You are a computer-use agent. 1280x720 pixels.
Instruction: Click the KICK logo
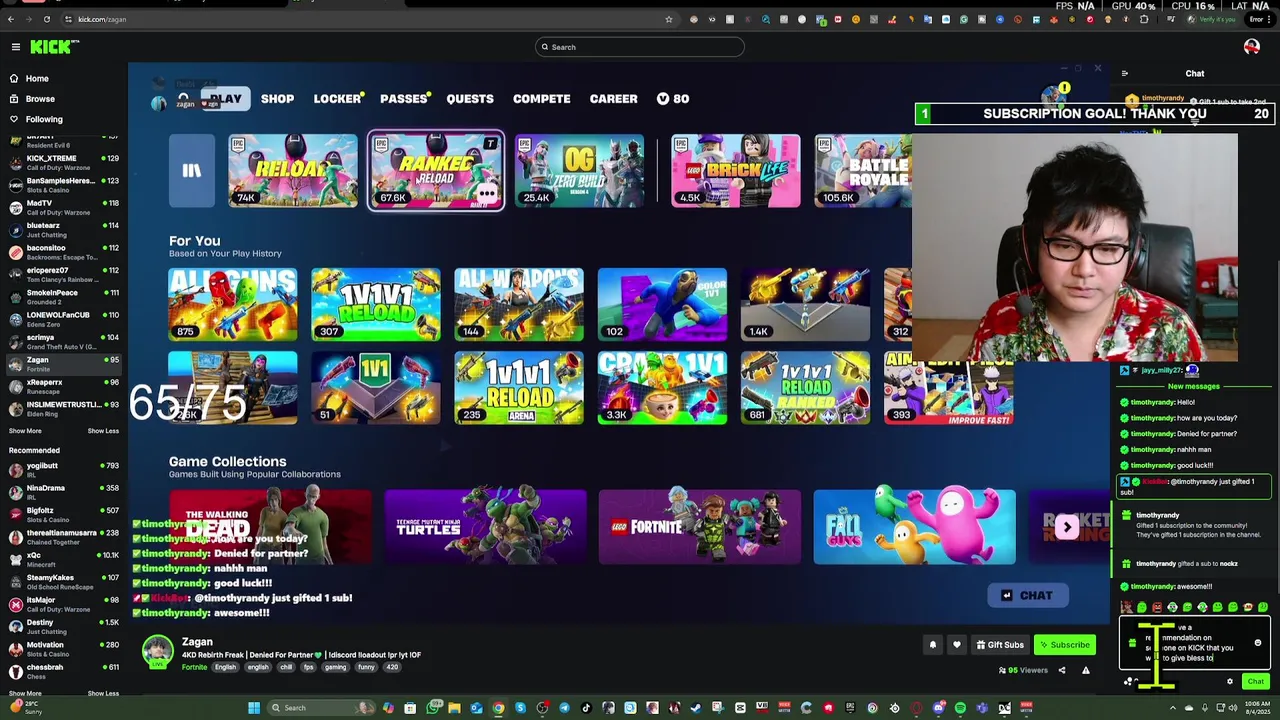coord(53,47)
